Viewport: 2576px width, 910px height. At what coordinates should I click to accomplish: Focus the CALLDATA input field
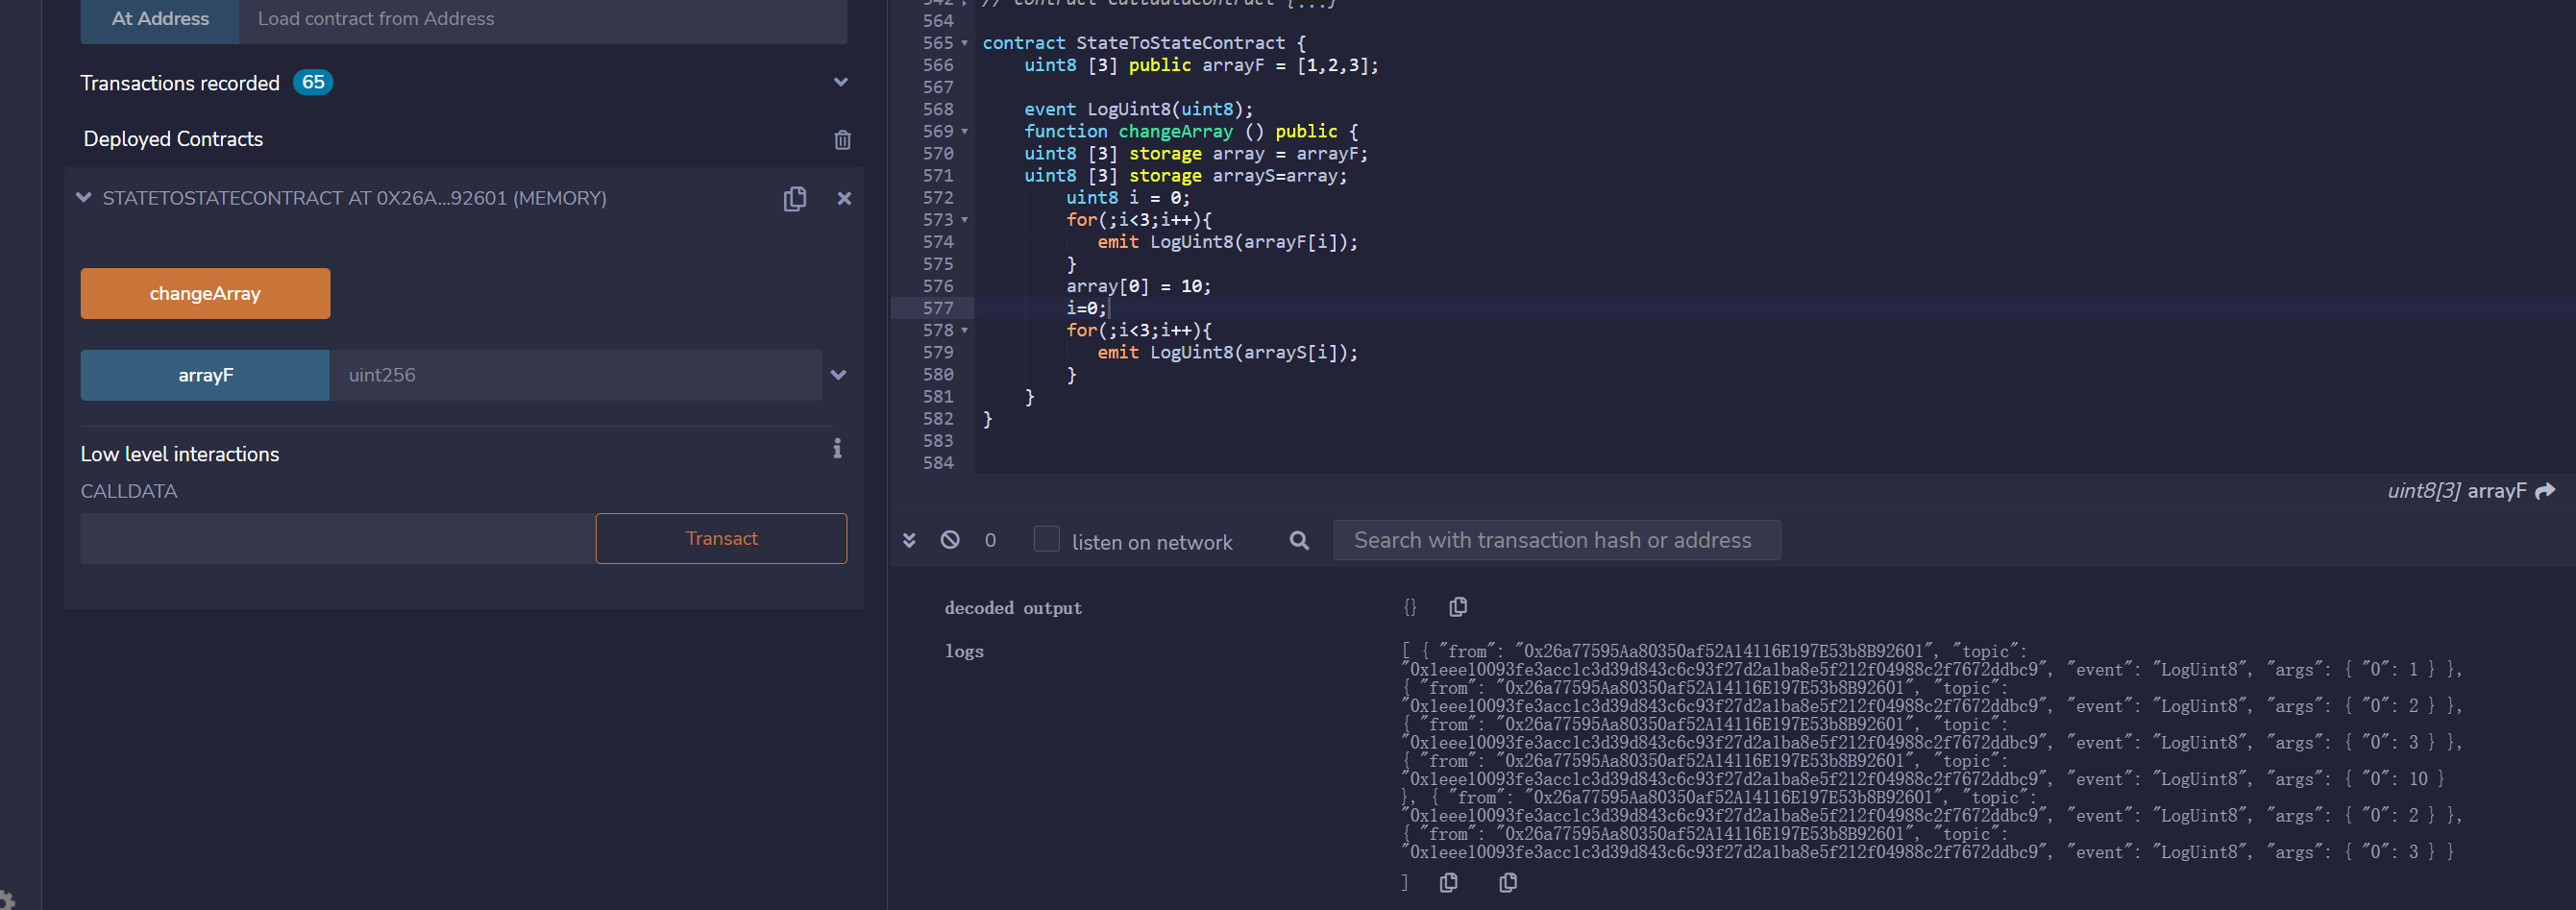click(x=338, y=539)
